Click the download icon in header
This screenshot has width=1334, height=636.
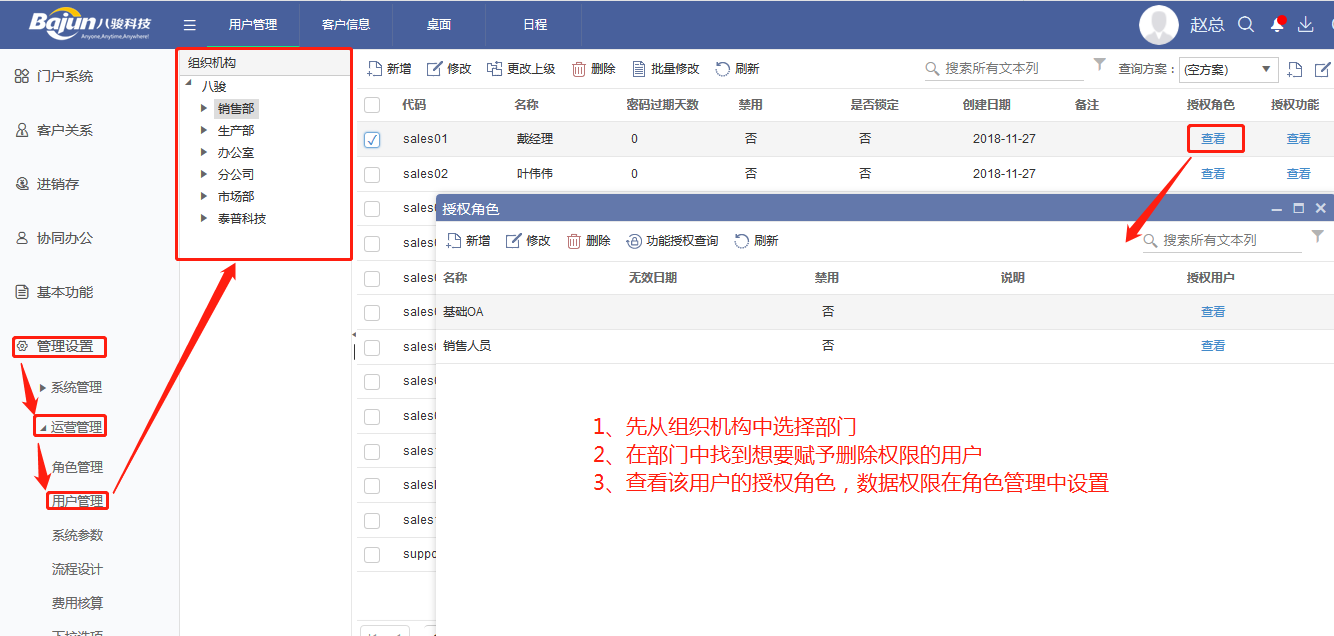click(1306, 25)
